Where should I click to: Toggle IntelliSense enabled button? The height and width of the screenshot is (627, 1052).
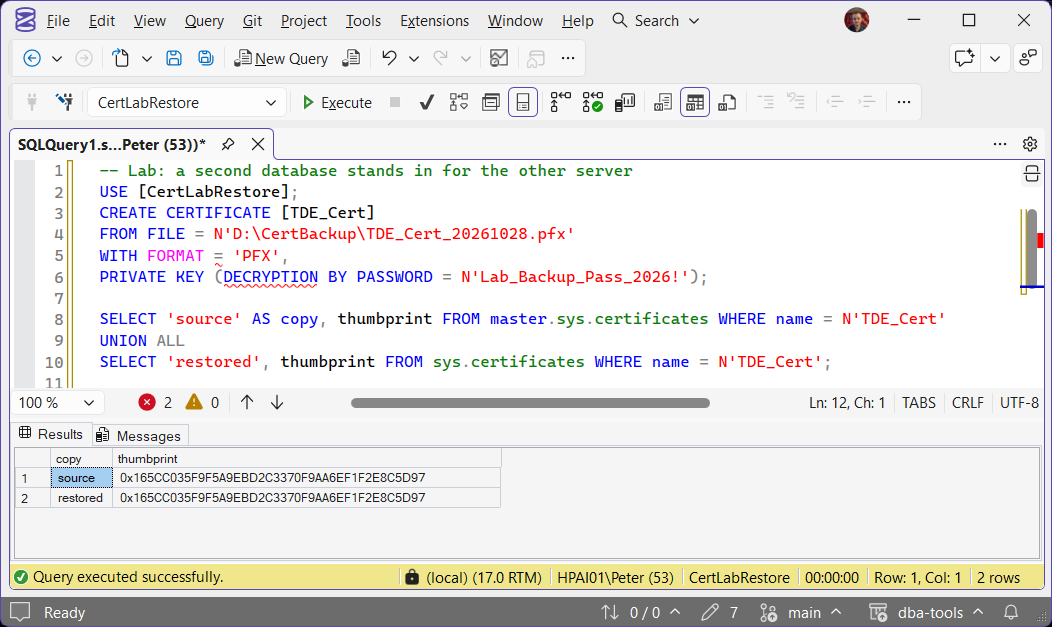pyautogui.click(x=523, y=103)
